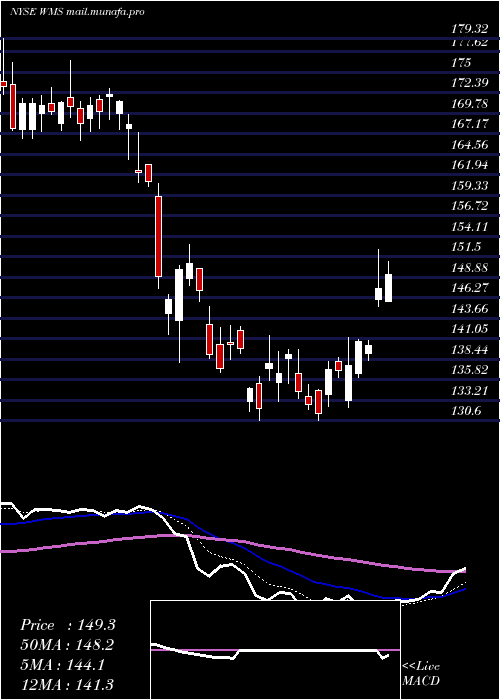Click the 141.05 price axis label

(469, 329)
